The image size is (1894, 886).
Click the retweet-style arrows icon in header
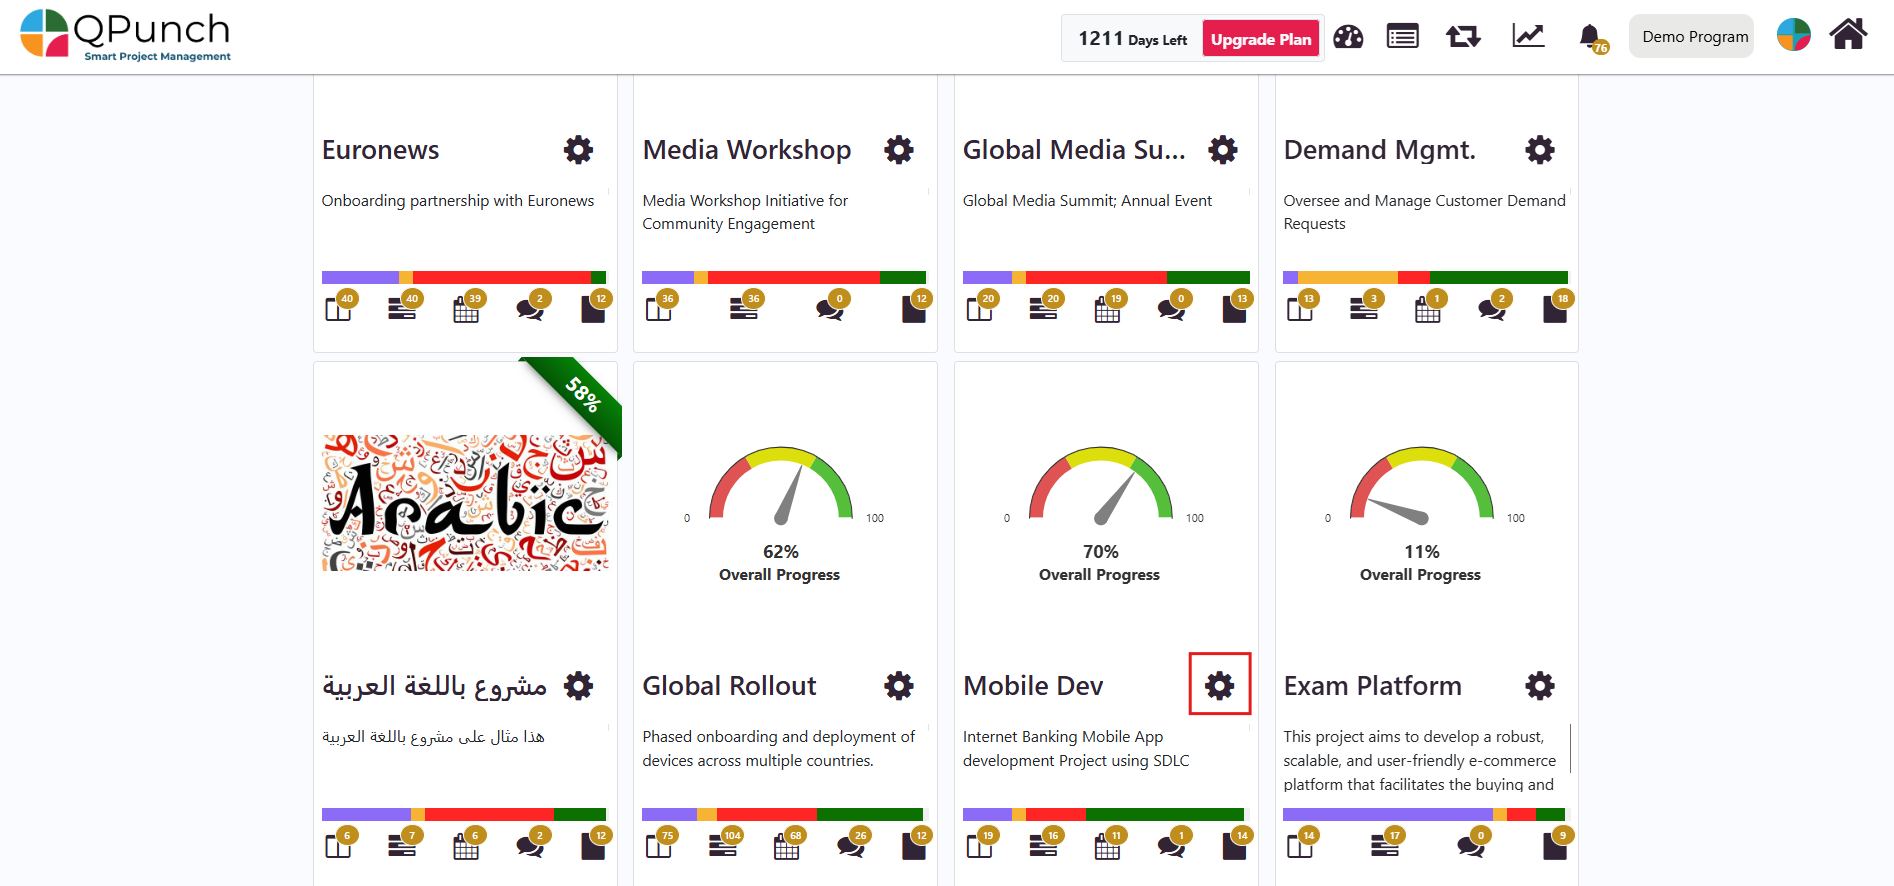(1463, 37)
